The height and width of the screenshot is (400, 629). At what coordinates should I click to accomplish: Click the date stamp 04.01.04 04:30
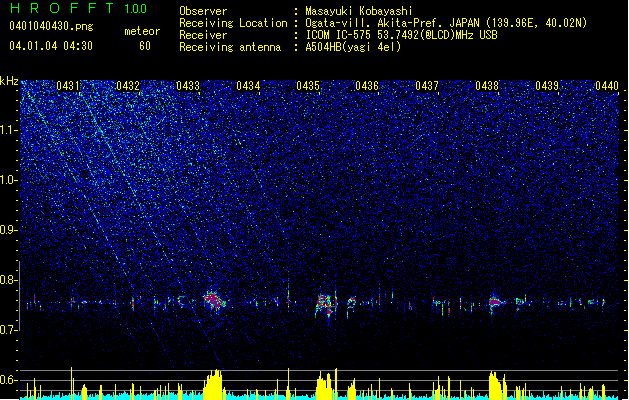coord(51,46)
